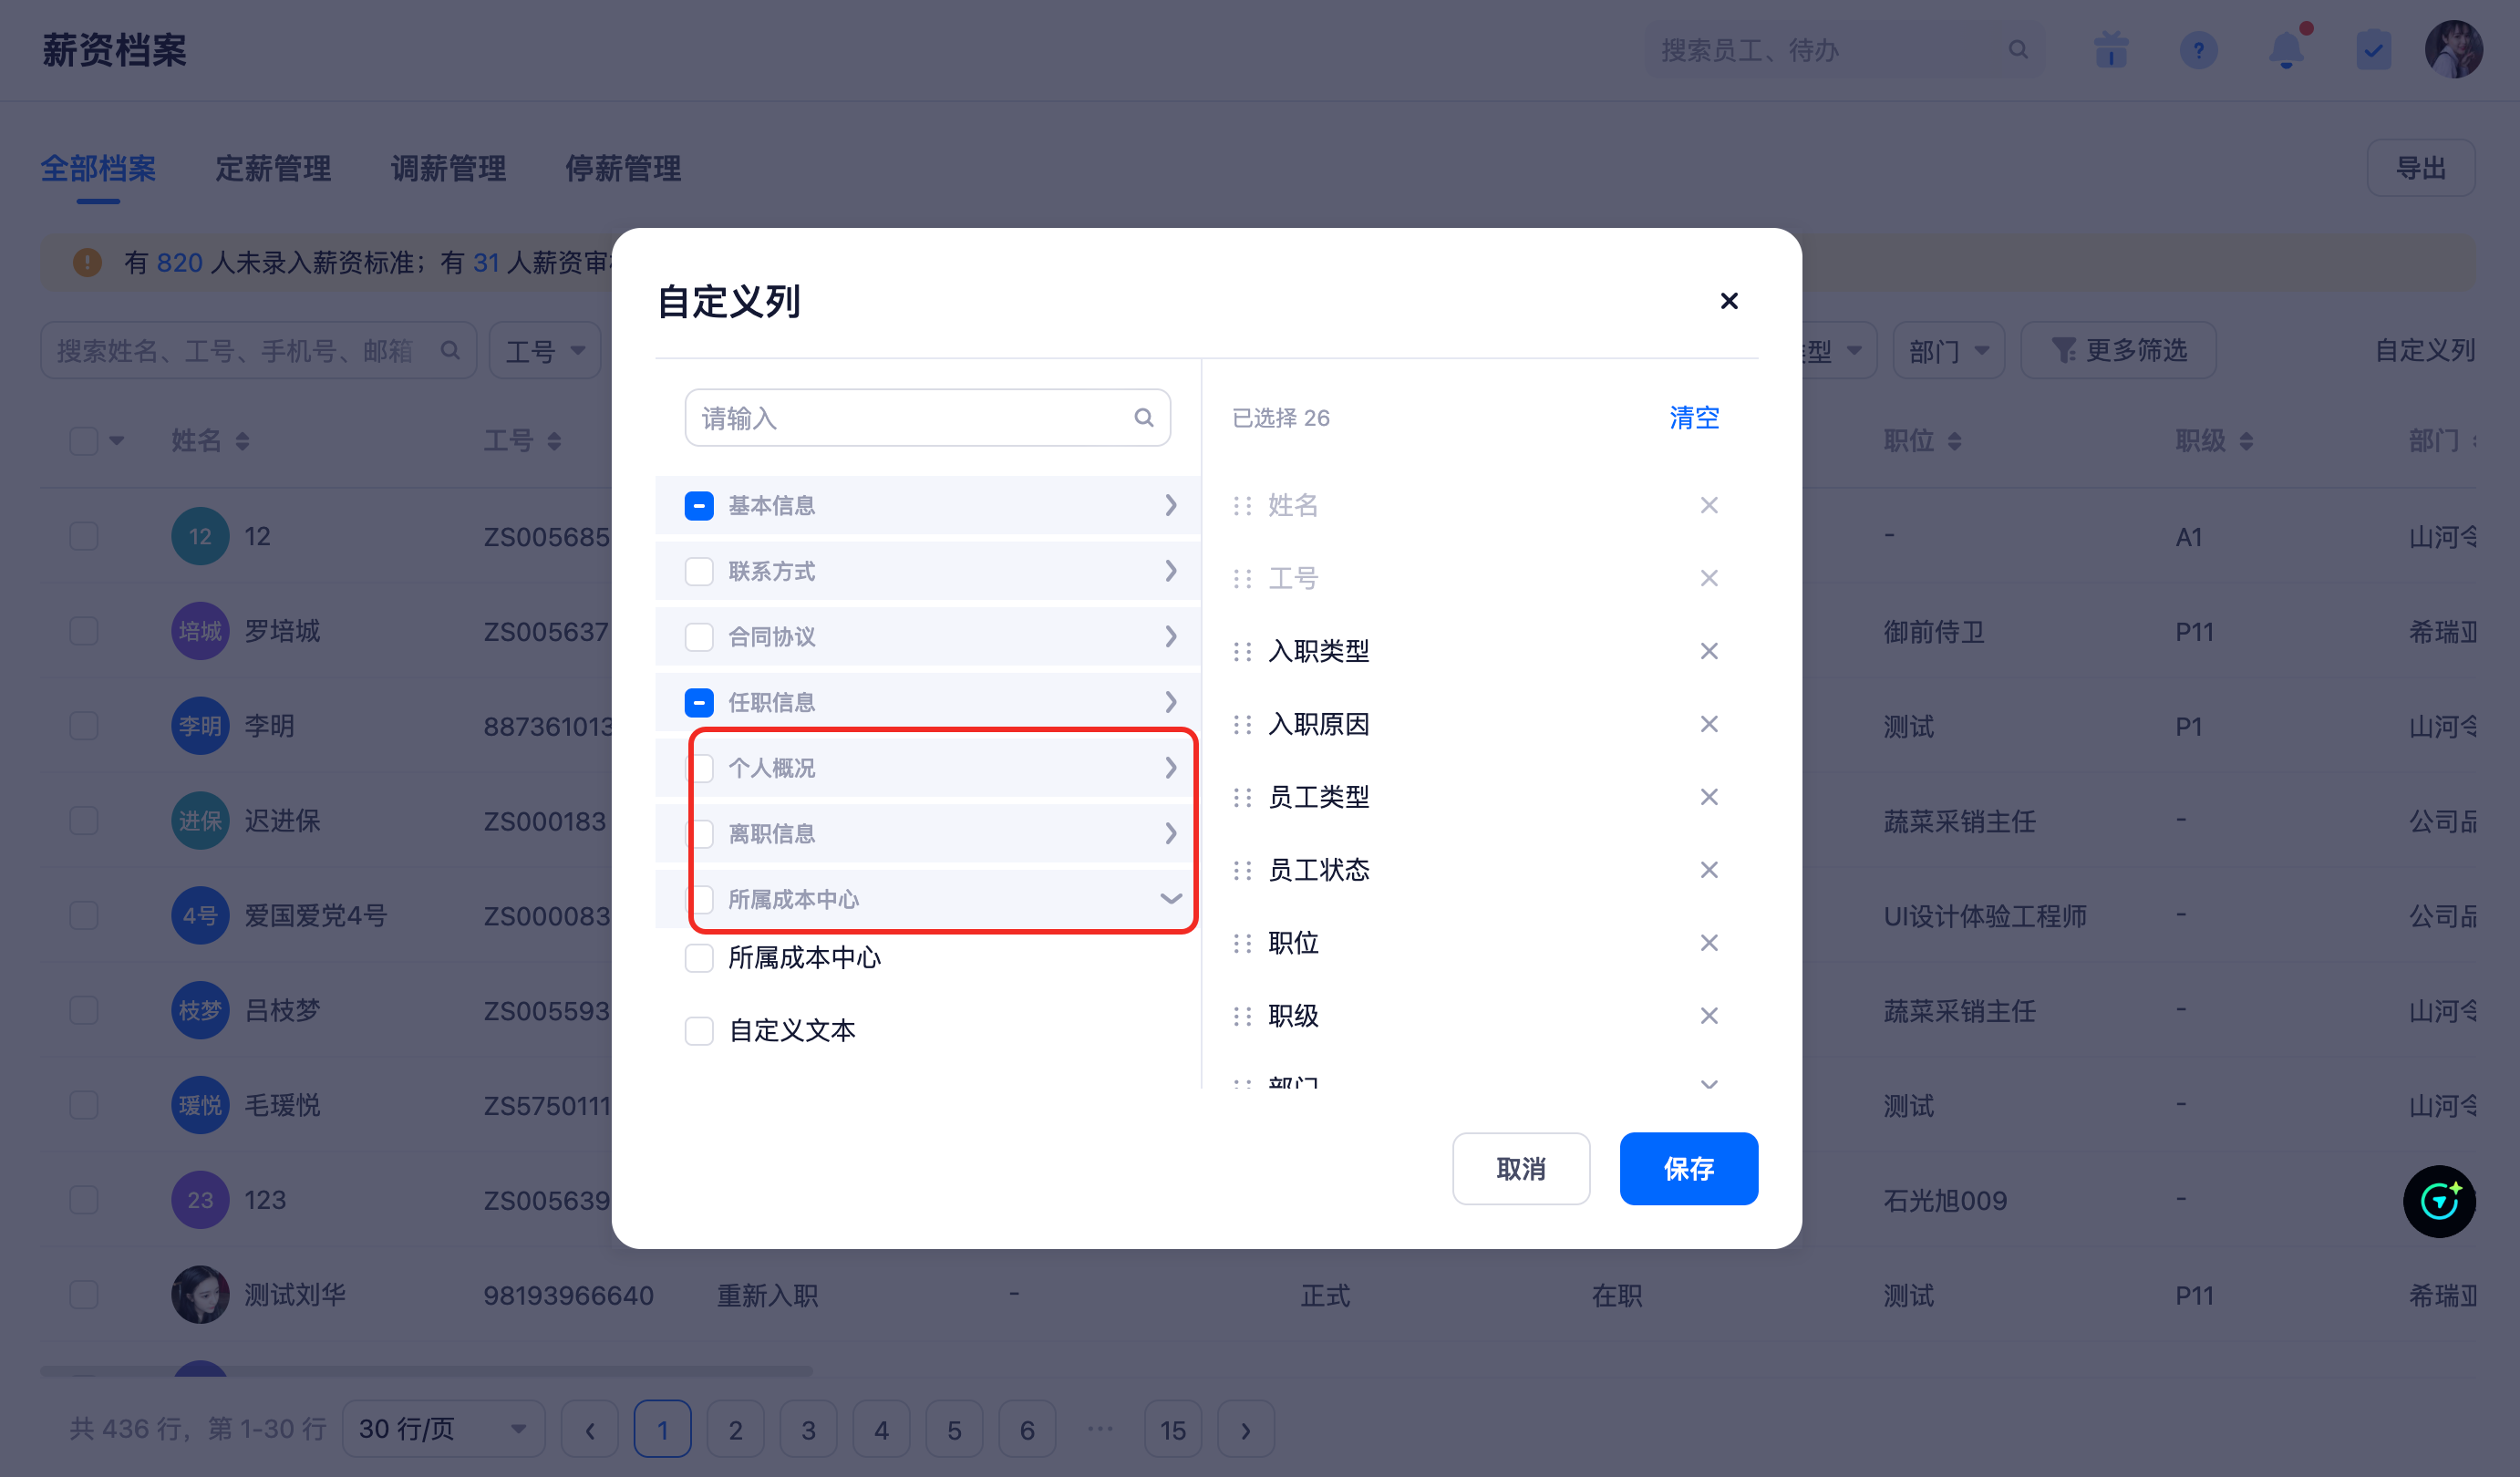The width and height of the screenshot is (2520, 1477).
Task: Expand 任职信息 group chevron
Action: coord(1170,702)
